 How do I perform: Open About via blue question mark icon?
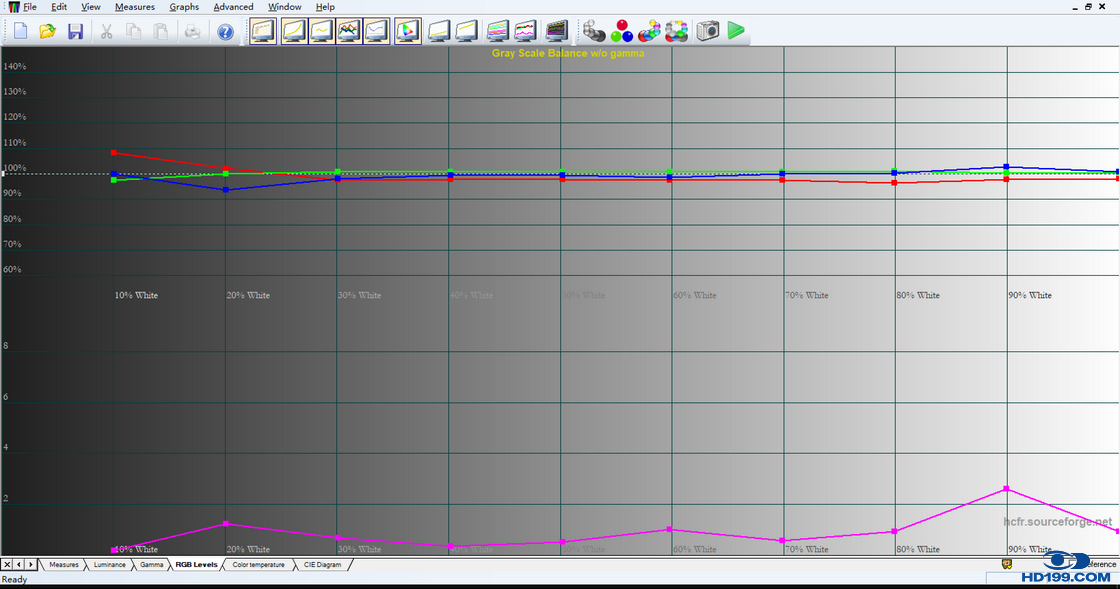(x=225, y=32)
